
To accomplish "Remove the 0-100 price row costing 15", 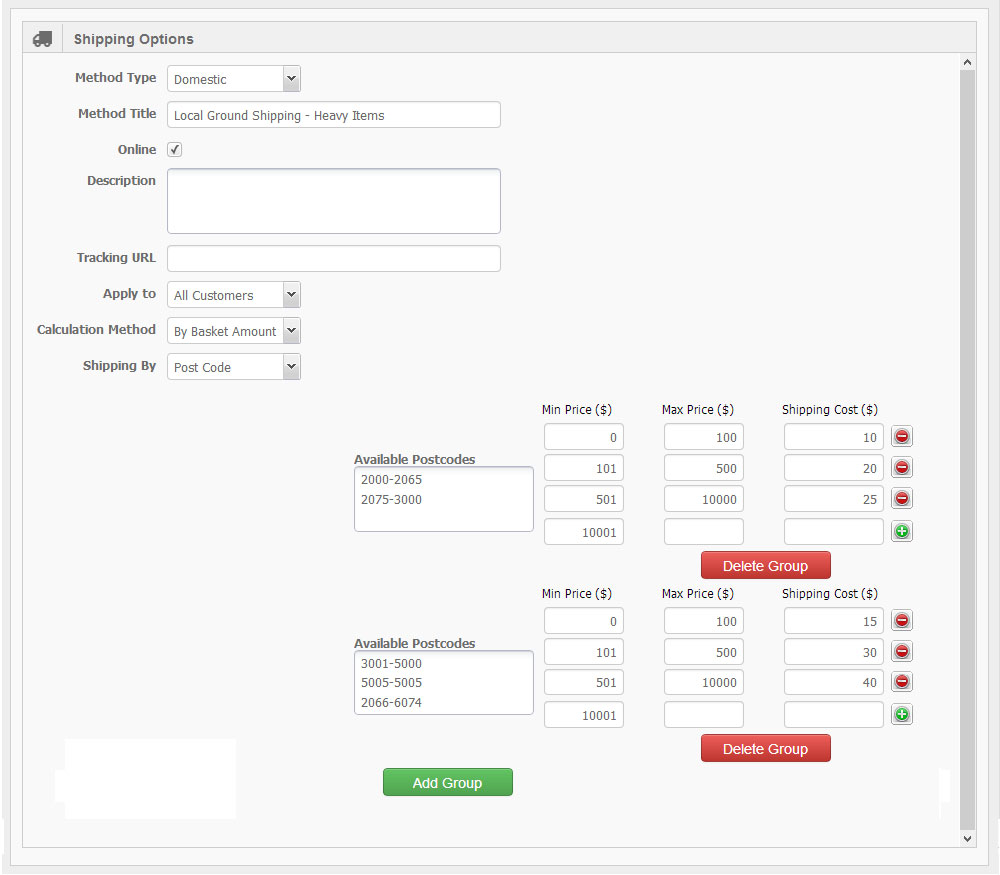I will click(x=901, y=621).
